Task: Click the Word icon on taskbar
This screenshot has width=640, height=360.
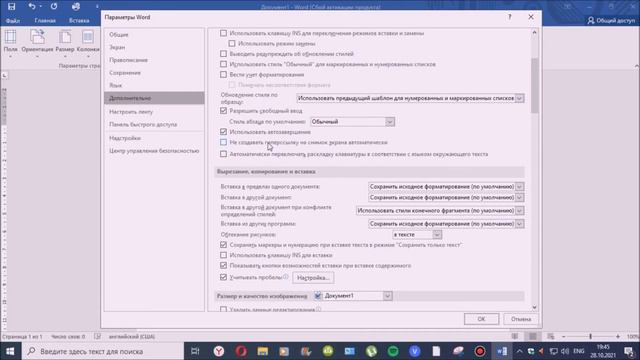Action: pyautogui.click(x=502, y=351)
